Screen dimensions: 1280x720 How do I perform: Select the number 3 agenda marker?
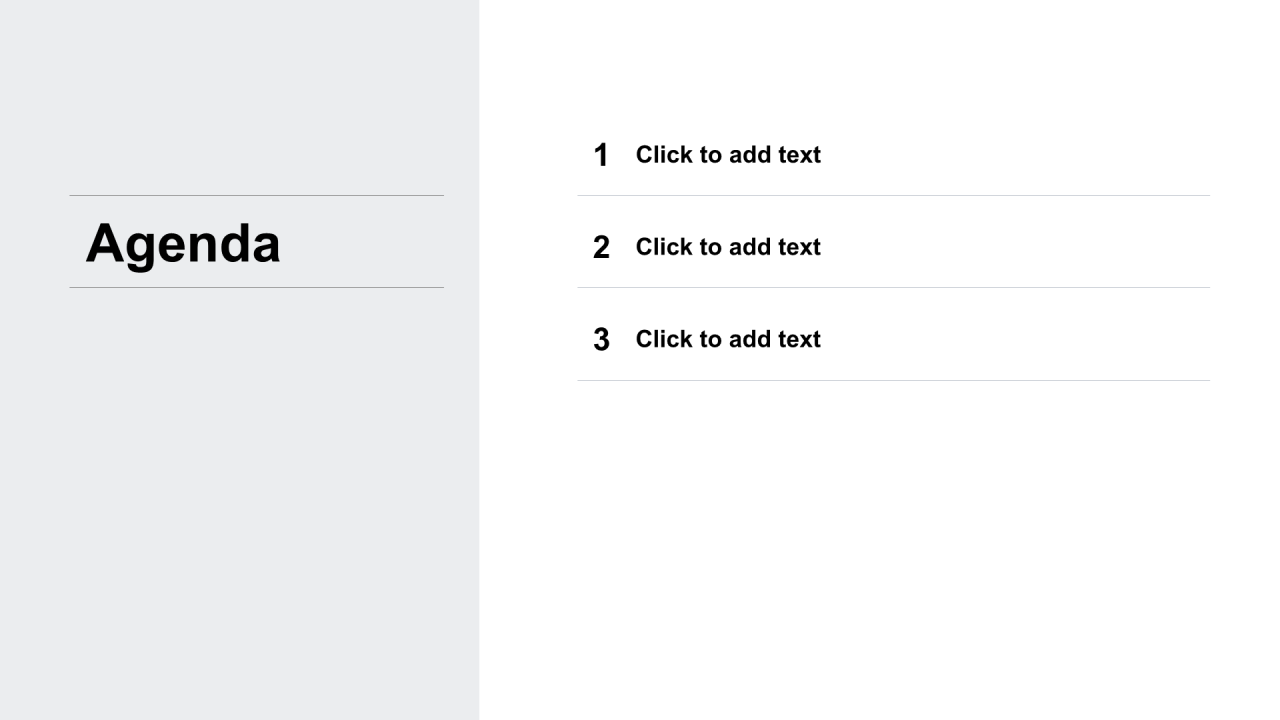pos(601,339)
